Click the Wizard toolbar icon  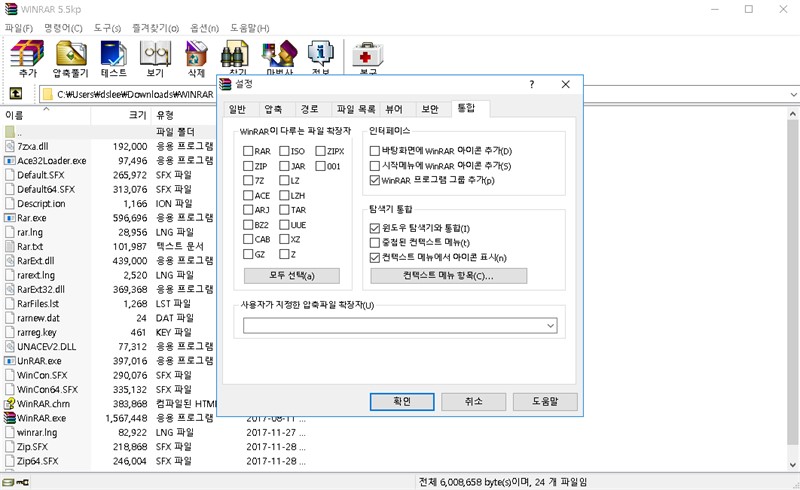coord(279,54)
